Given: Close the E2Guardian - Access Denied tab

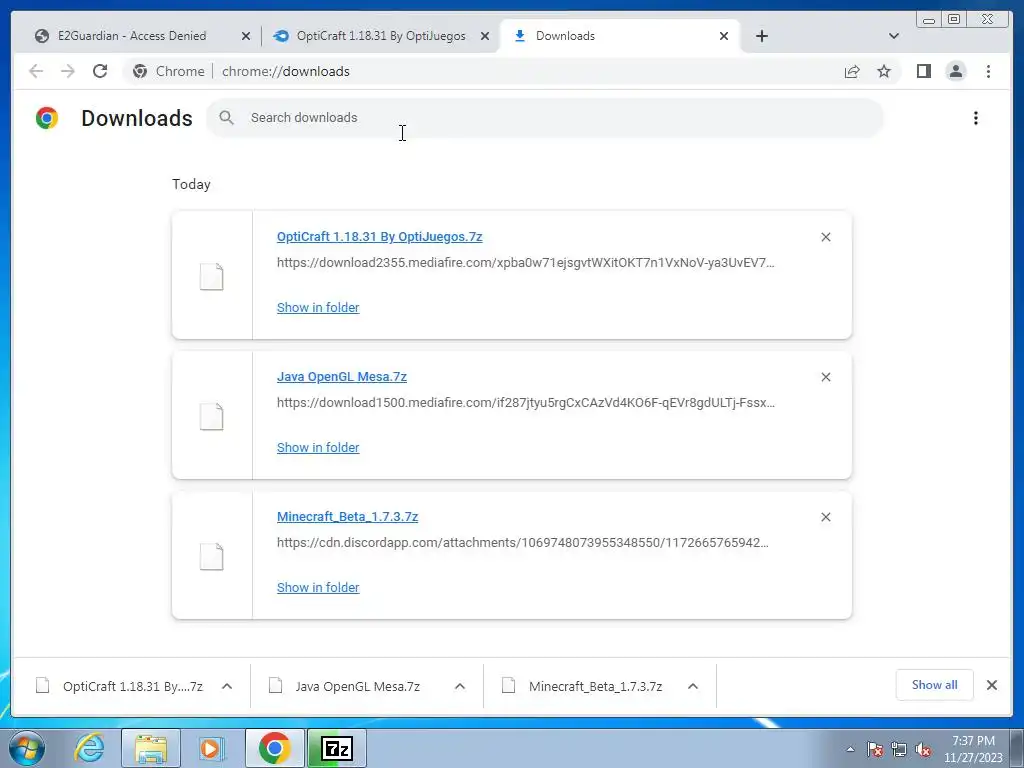Looking at the screenshot, I should point(246,37).
